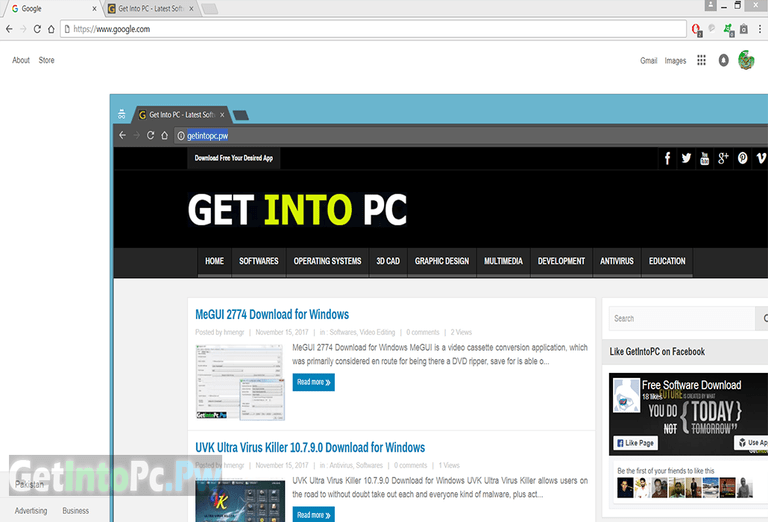Open the ANTIVIRUS menu
Screen dimensions: 768x522
617,261
